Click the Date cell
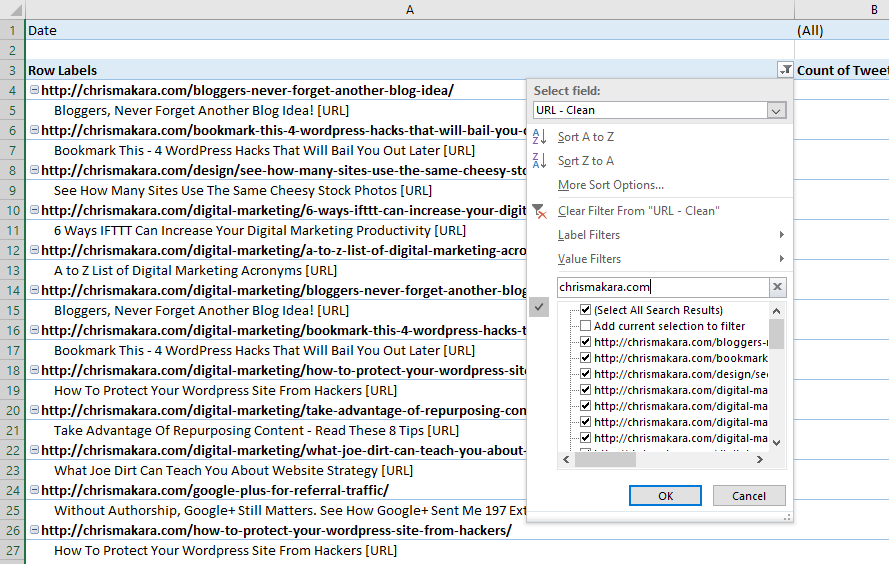The image size is (889, 564). [x=410, y=30]
